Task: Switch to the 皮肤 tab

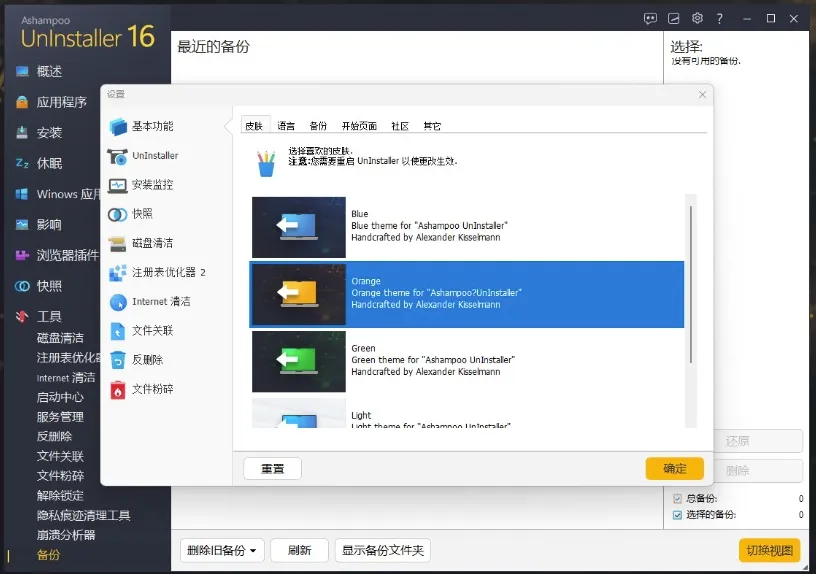Action: tap(254, 125)
